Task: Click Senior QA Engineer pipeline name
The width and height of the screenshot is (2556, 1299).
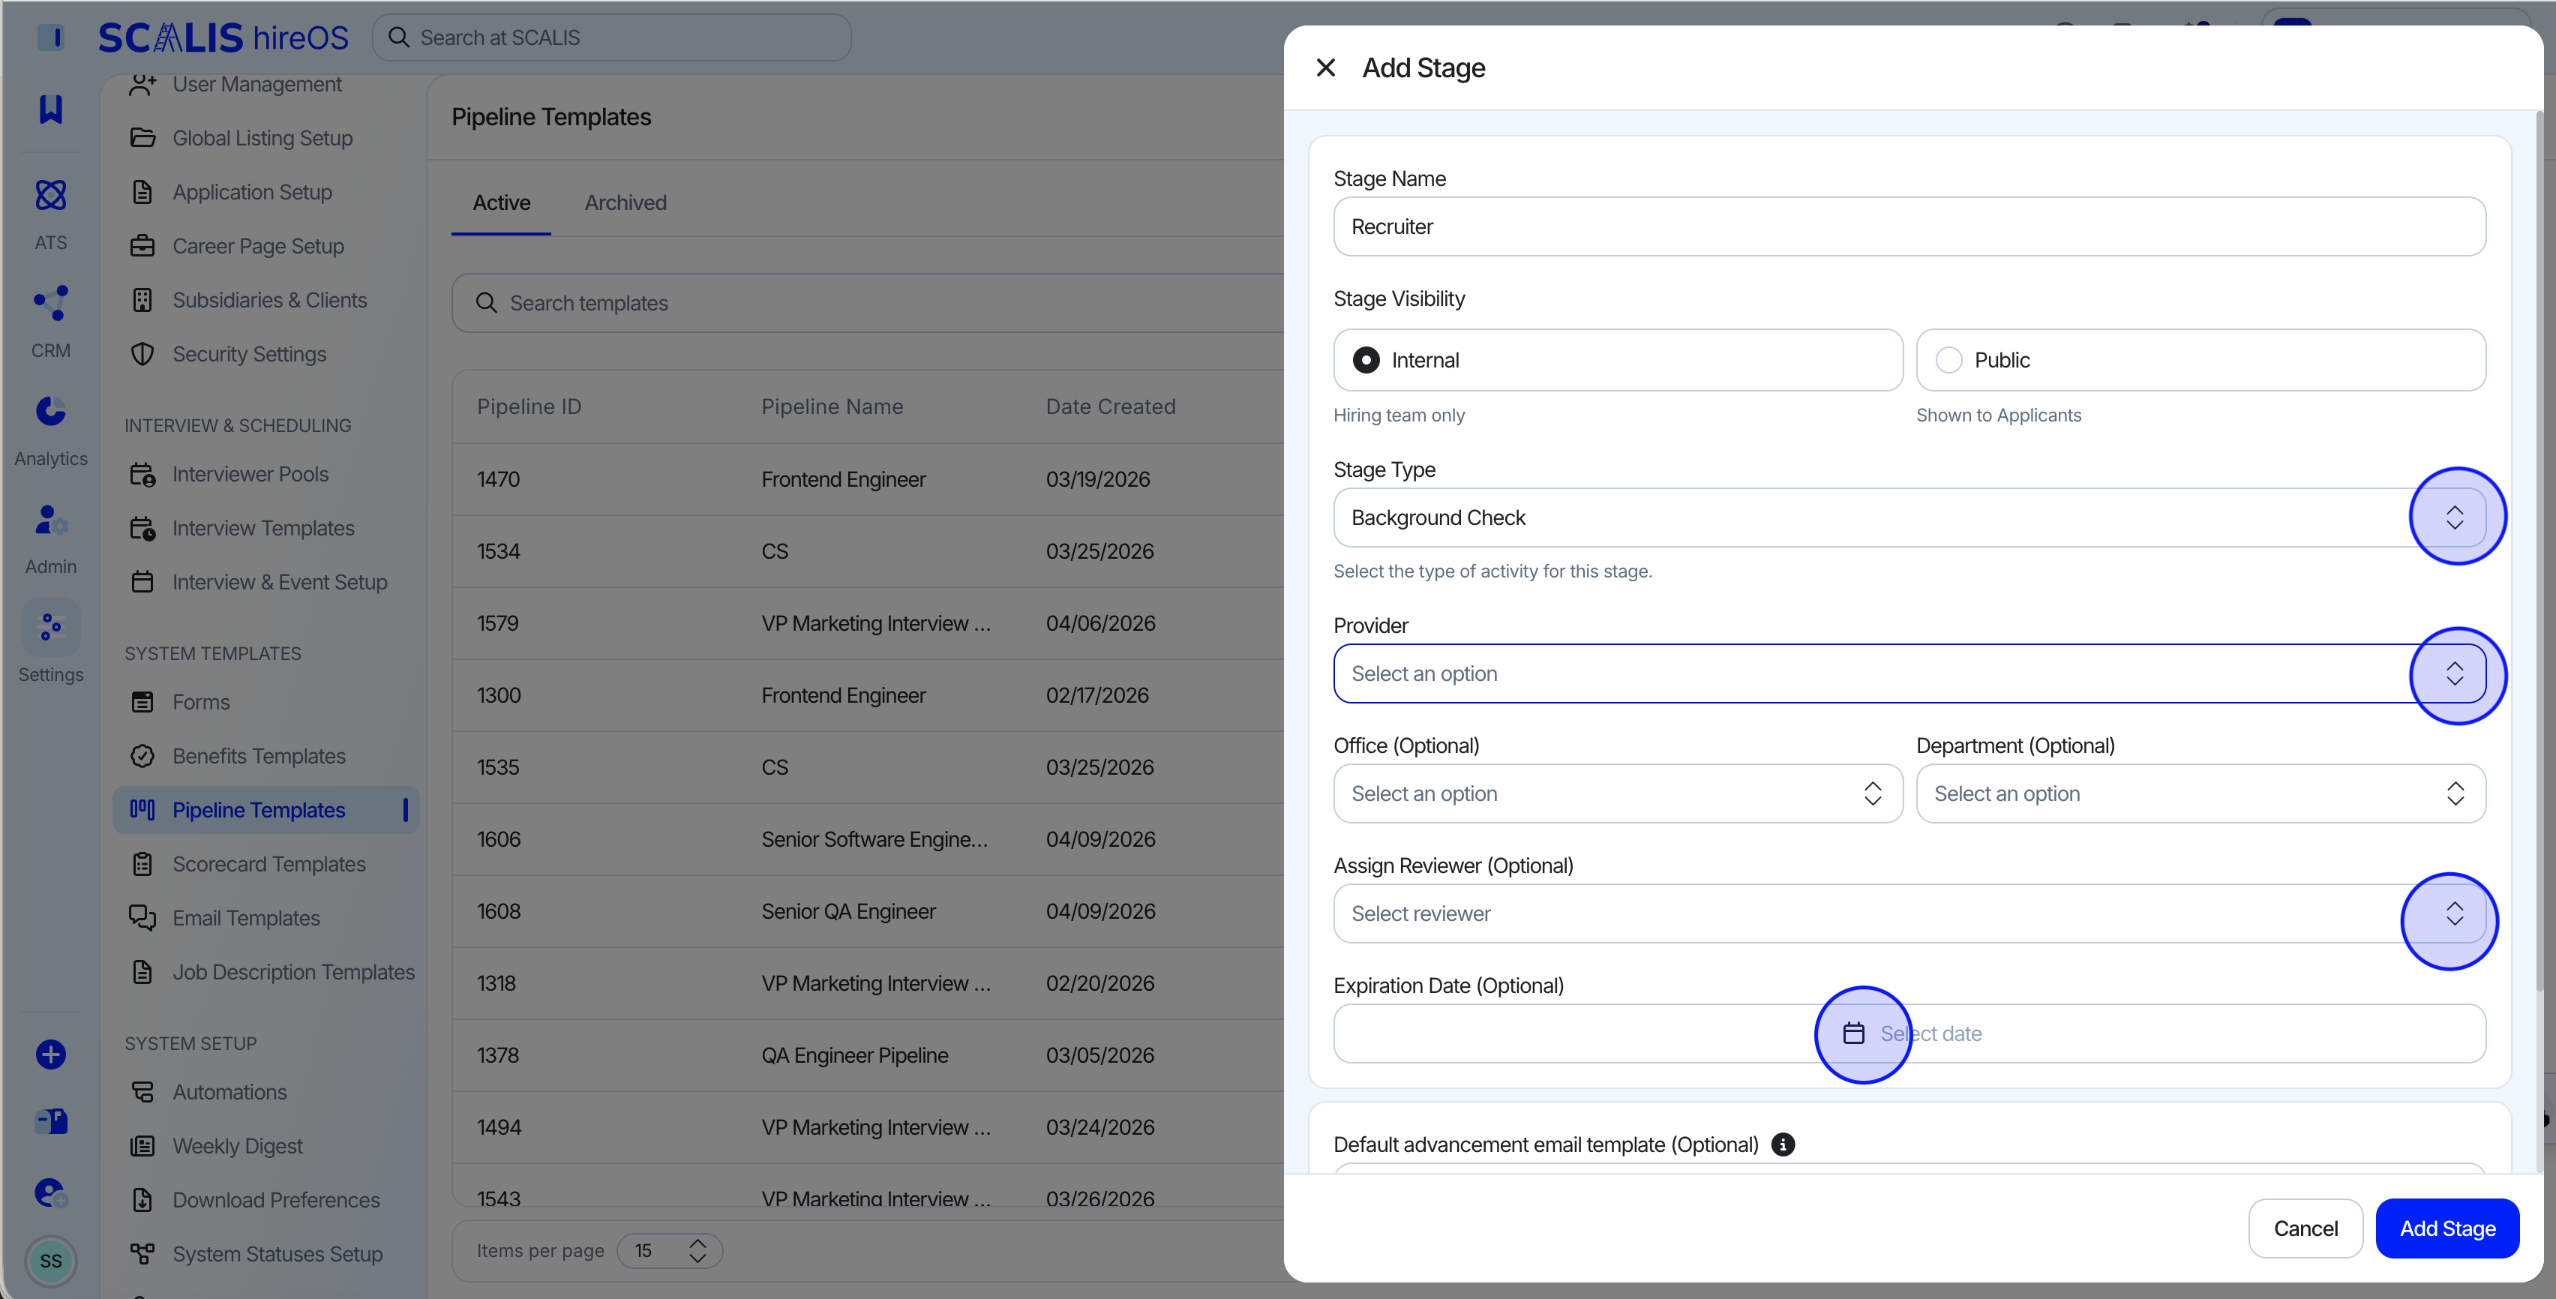Action: point(848,911)
